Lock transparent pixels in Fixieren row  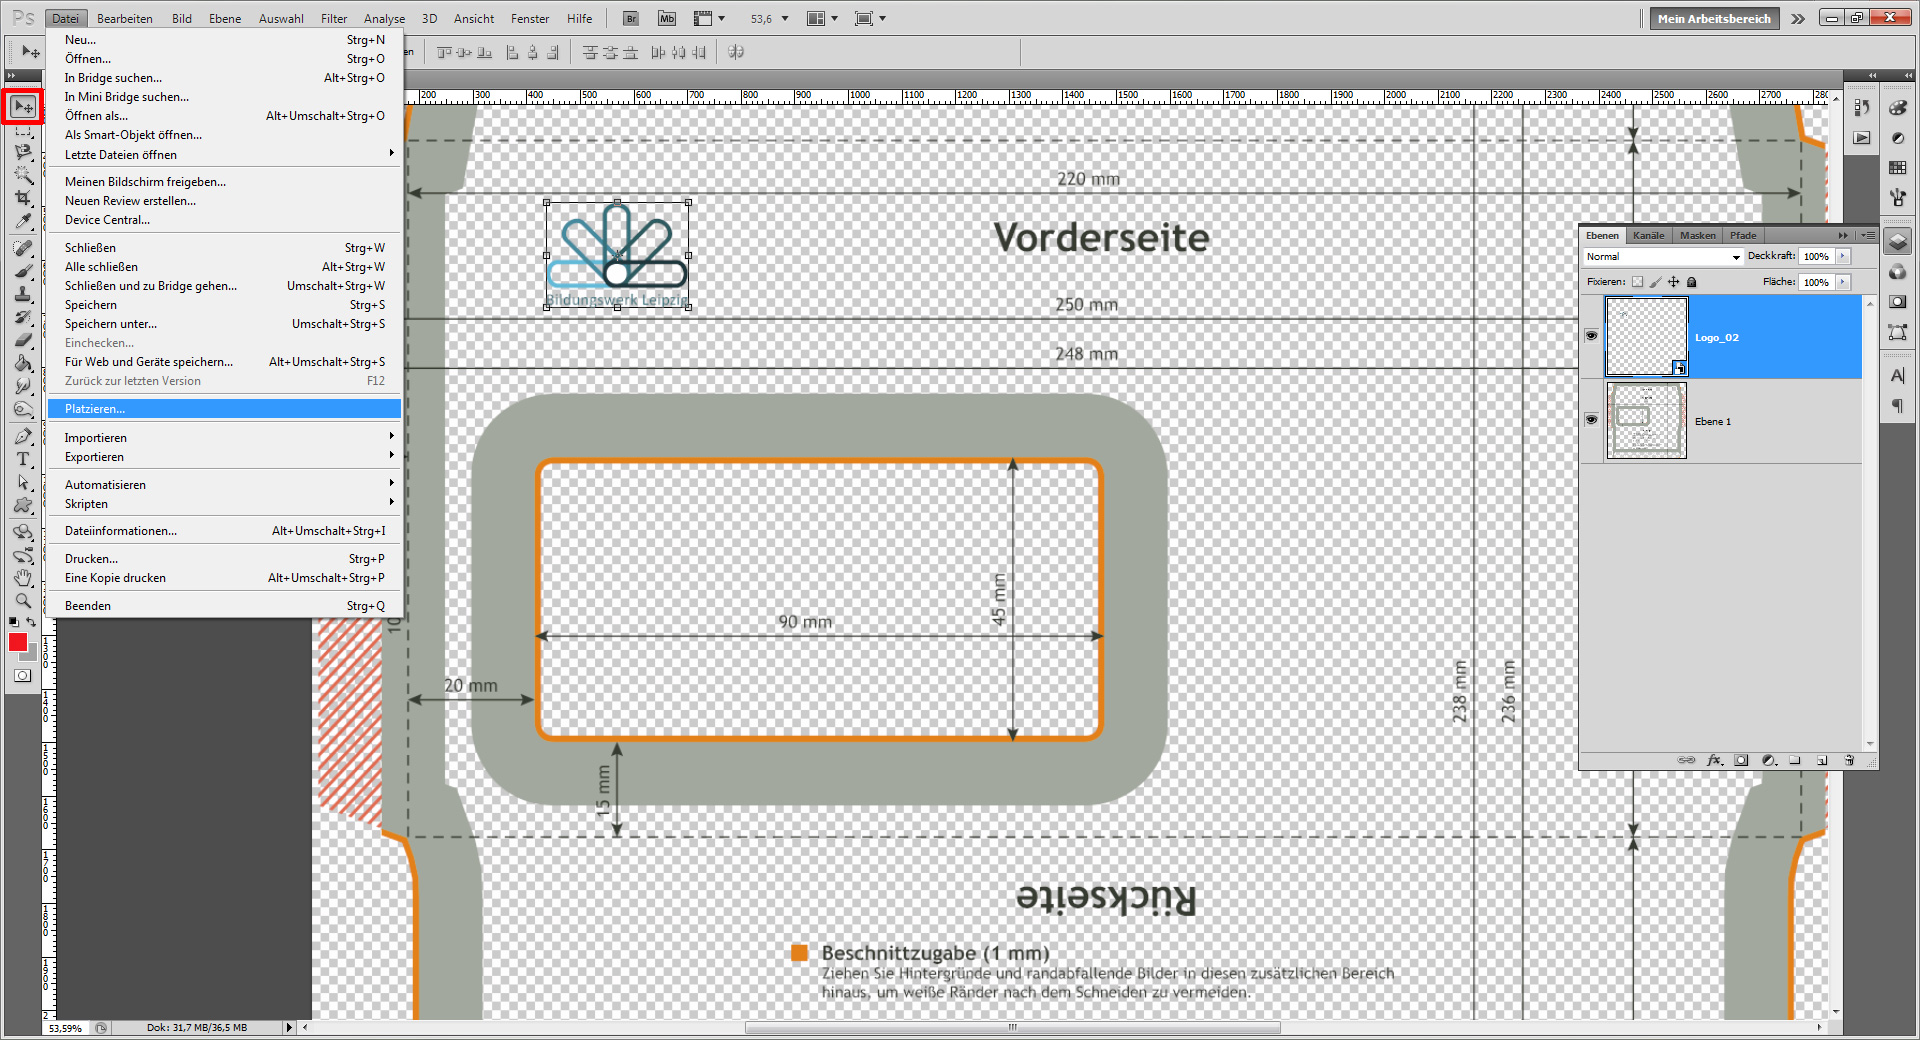coord(1636,282)
